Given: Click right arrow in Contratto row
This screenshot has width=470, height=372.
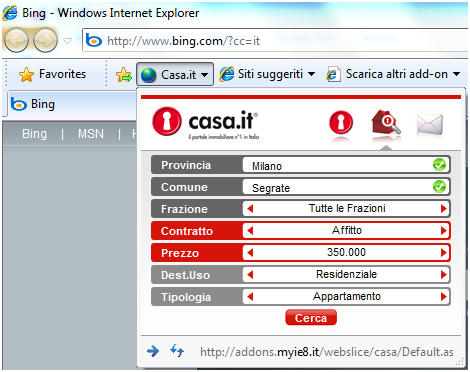Looking at the screenshot, I should pos(443,231).
